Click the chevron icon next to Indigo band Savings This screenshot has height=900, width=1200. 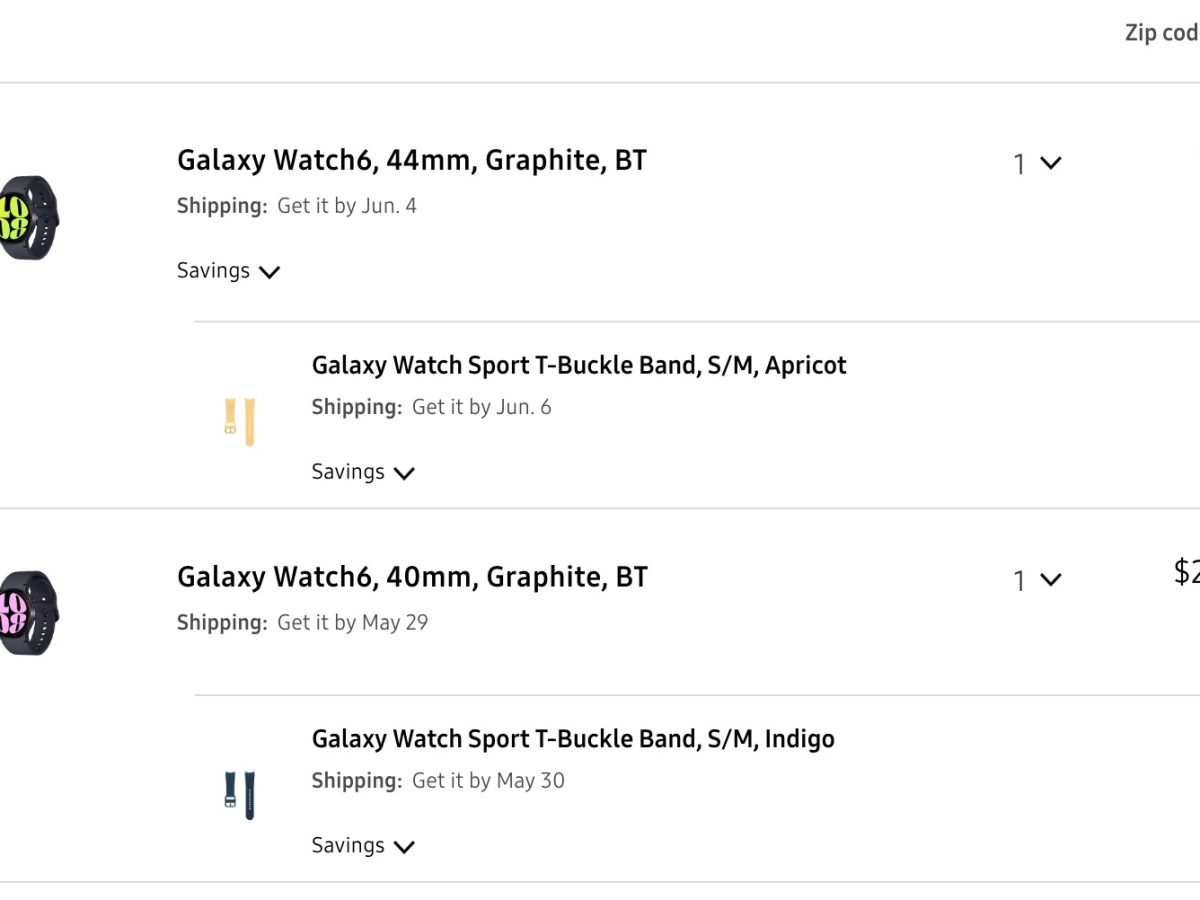[404, 847]
